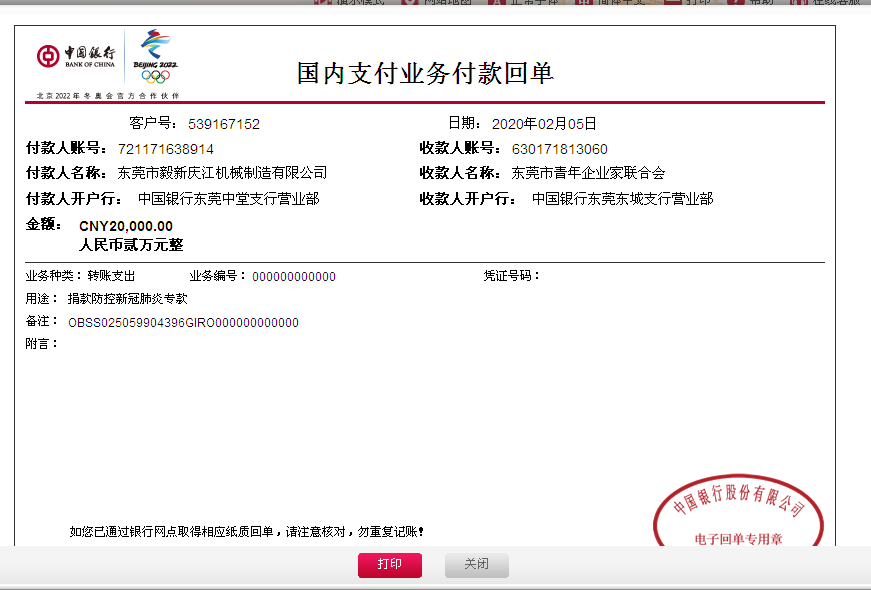Select payer bank 中国银行东莞中堂支行营业部
Screen dimensions: 871x590
228,198
